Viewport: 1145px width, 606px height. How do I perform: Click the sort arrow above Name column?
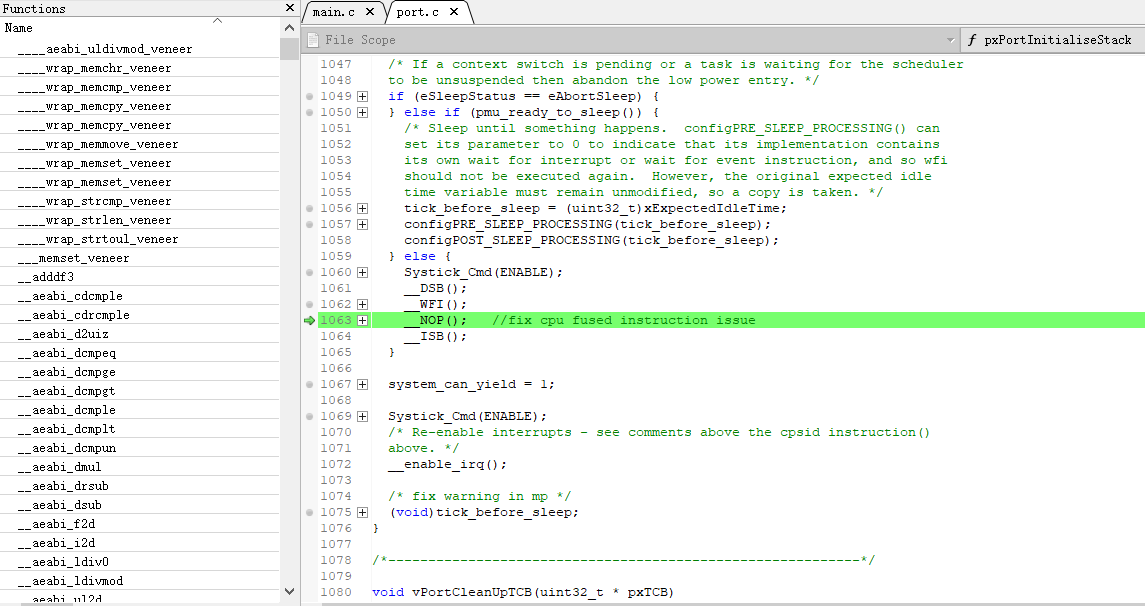[x=217, y=21]
